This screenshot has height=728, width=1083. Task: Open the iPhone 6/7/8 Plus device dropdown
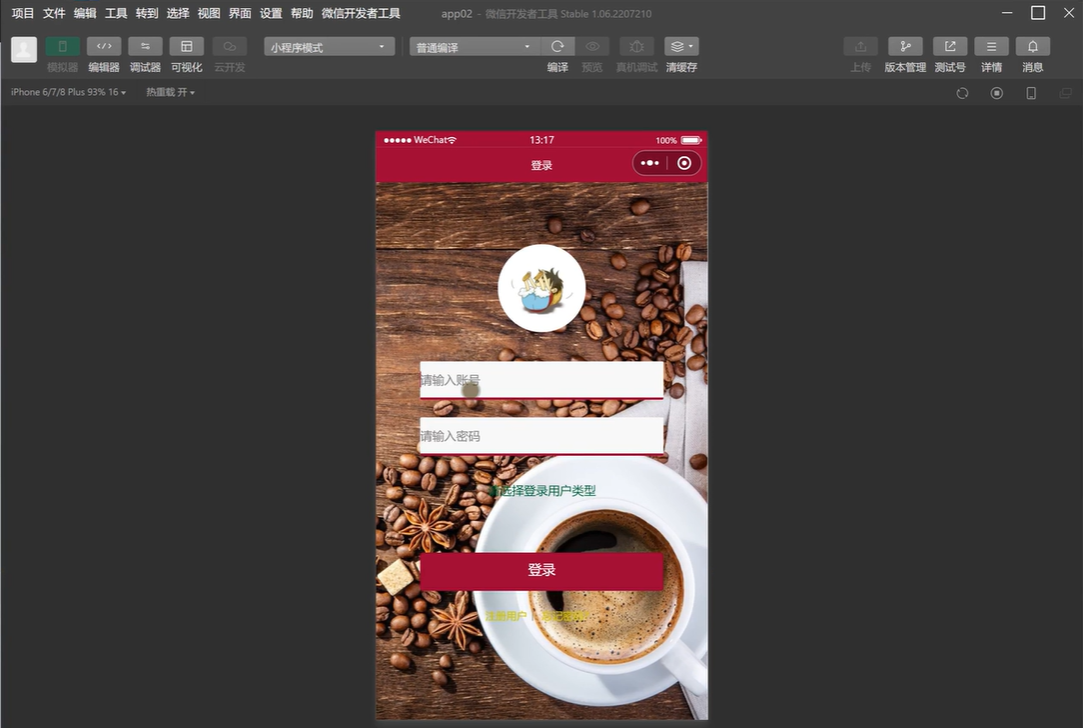point(68,92)
